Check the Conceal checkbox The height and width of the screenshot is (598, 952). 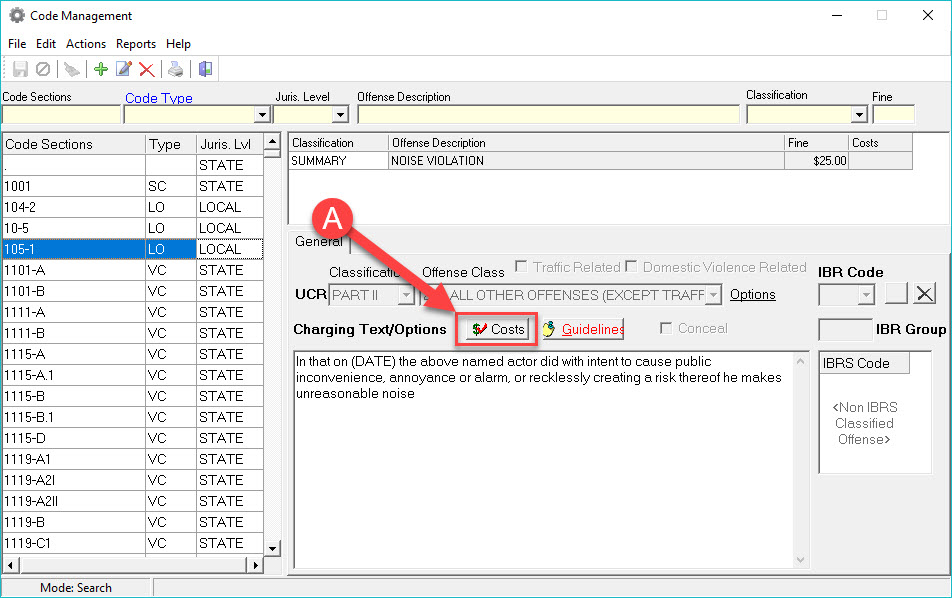pos(666,329)
